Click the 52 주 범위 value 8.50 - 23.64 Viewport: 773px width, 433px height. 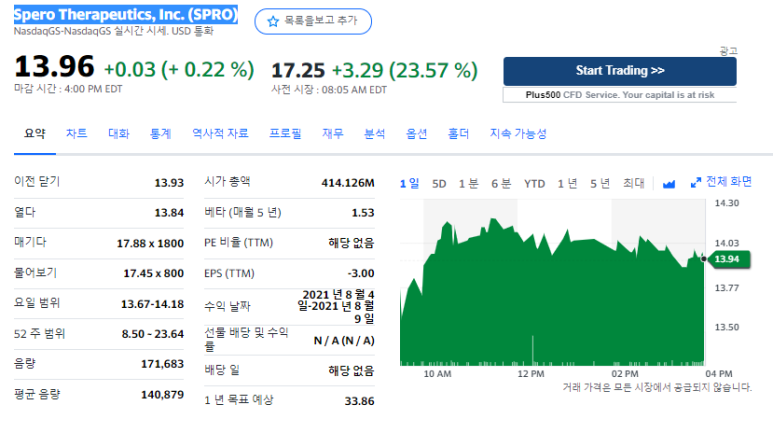(x=153, y=334)
